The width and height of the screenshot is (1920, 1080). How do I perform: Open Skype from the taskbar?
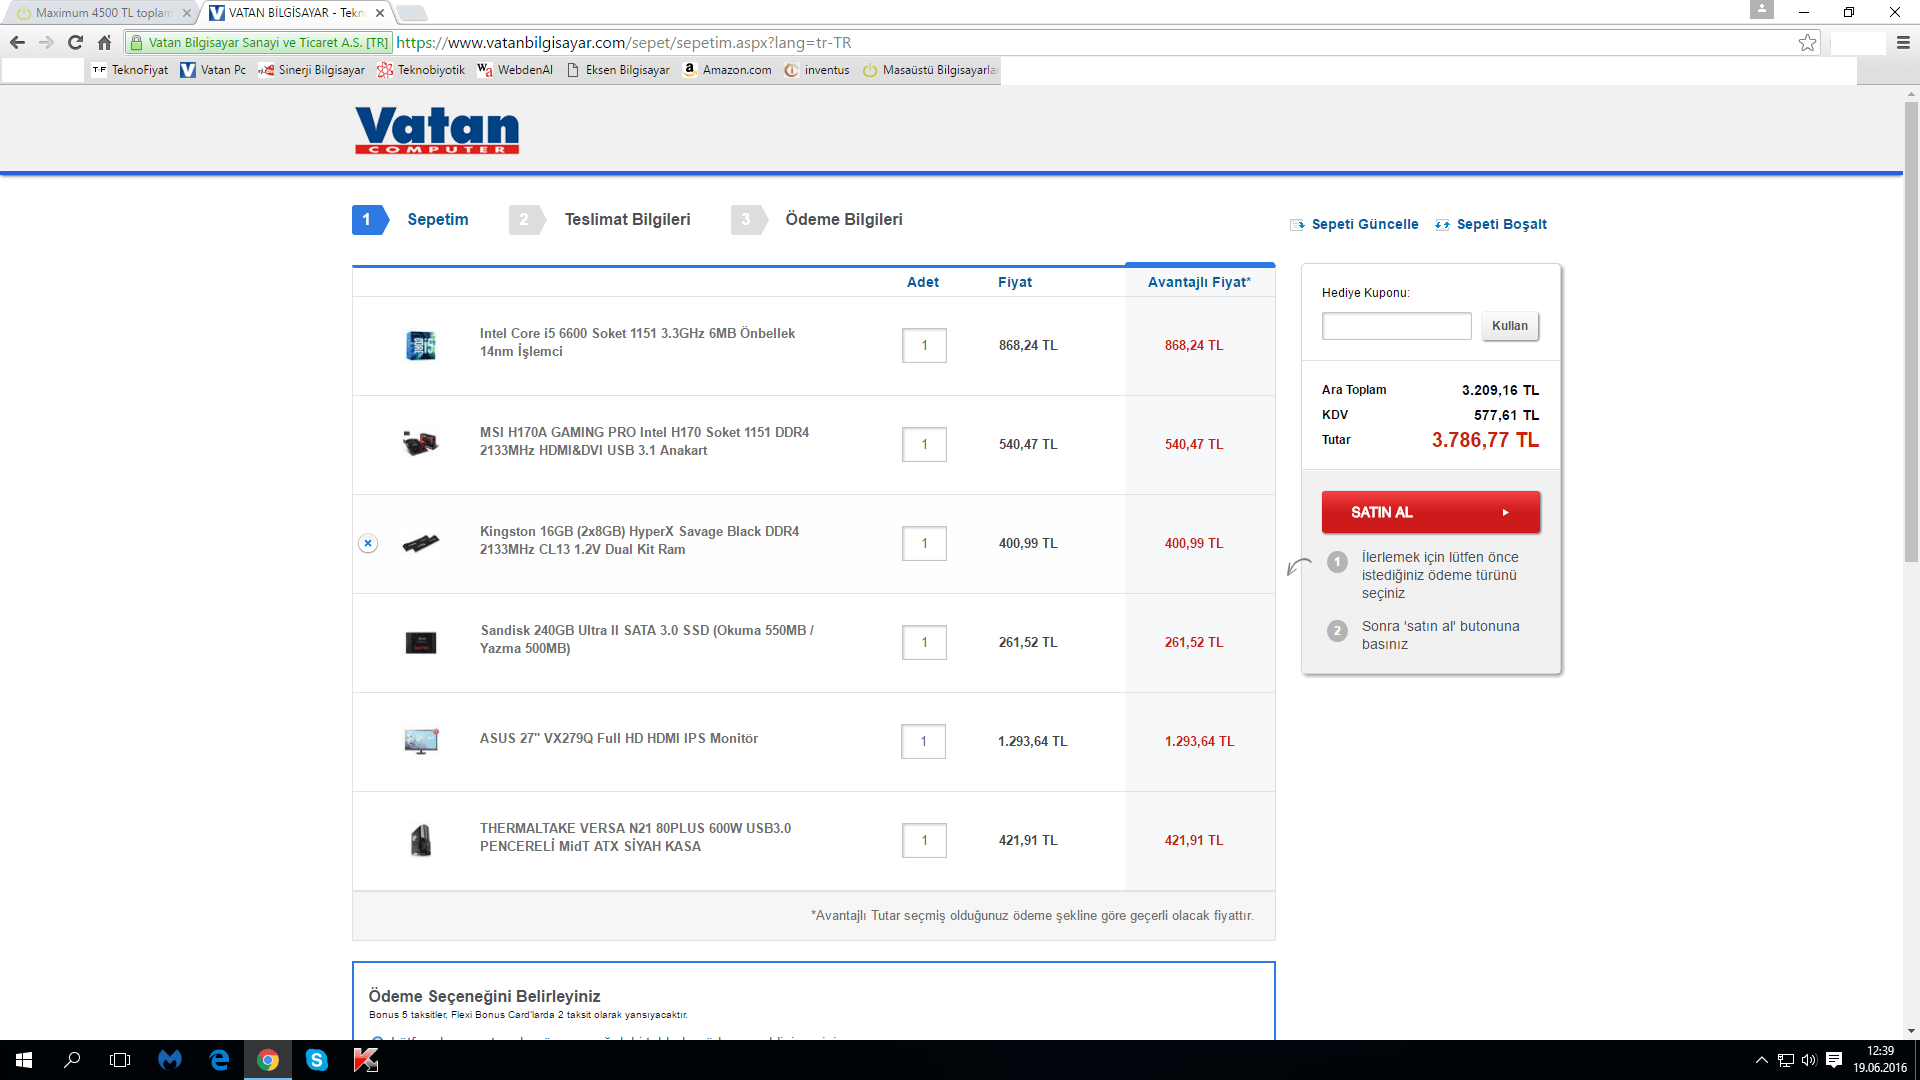click(x=316, y=1060)
